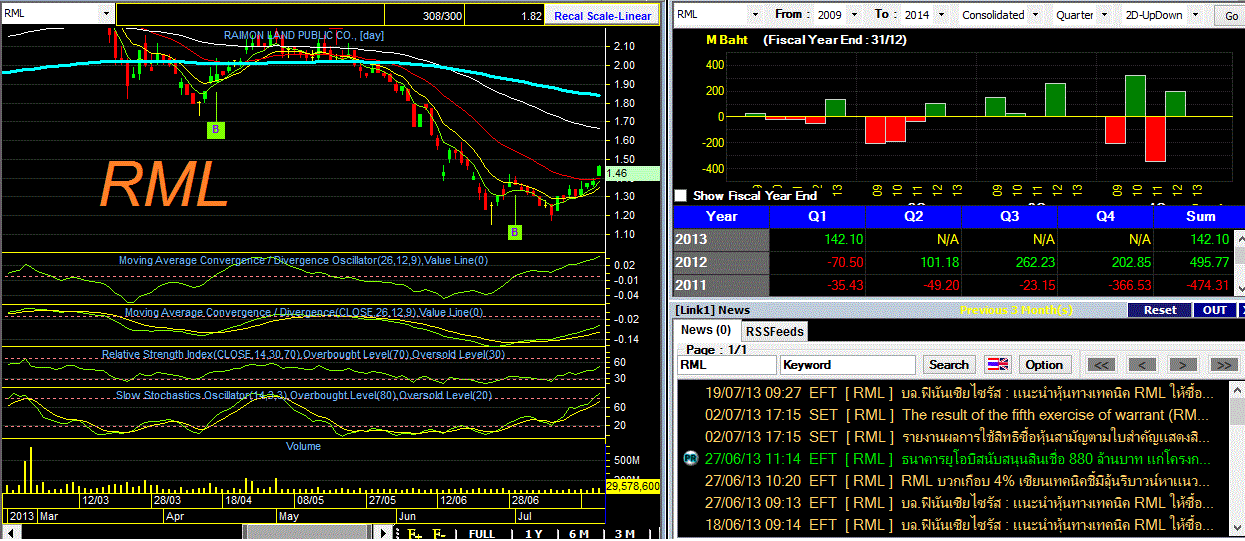Screen dimensions: 1245x541
Task: Click the Previous 3 Month(s) label
Action: [1016, 310]
